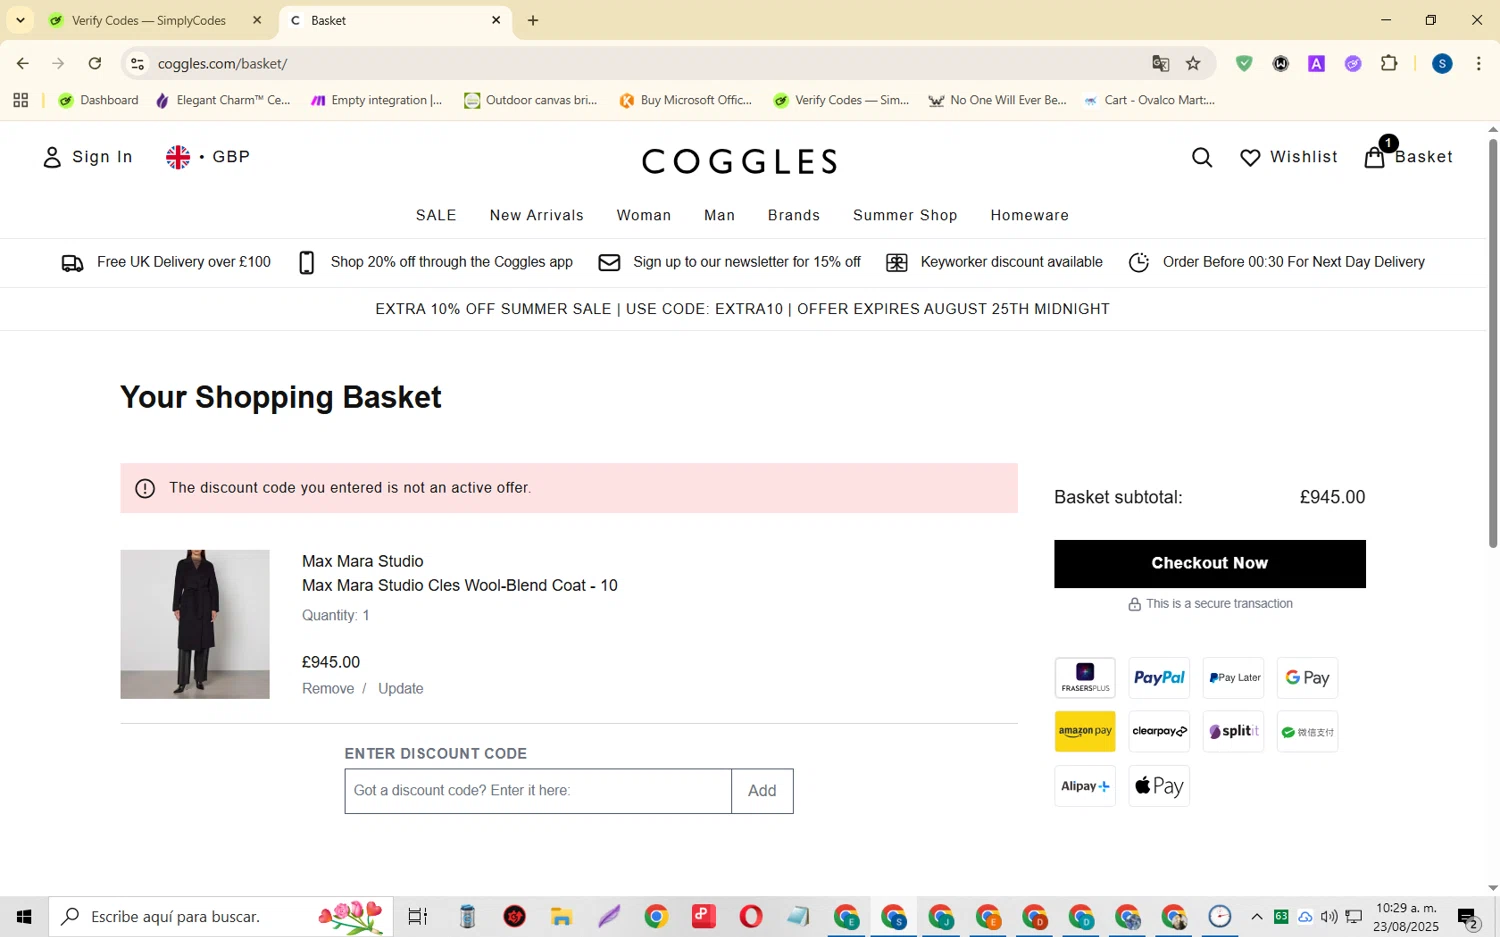Viewport: 1500px width, 937px height.
Task: Click the Add discount code button
Action: [762, 791]
